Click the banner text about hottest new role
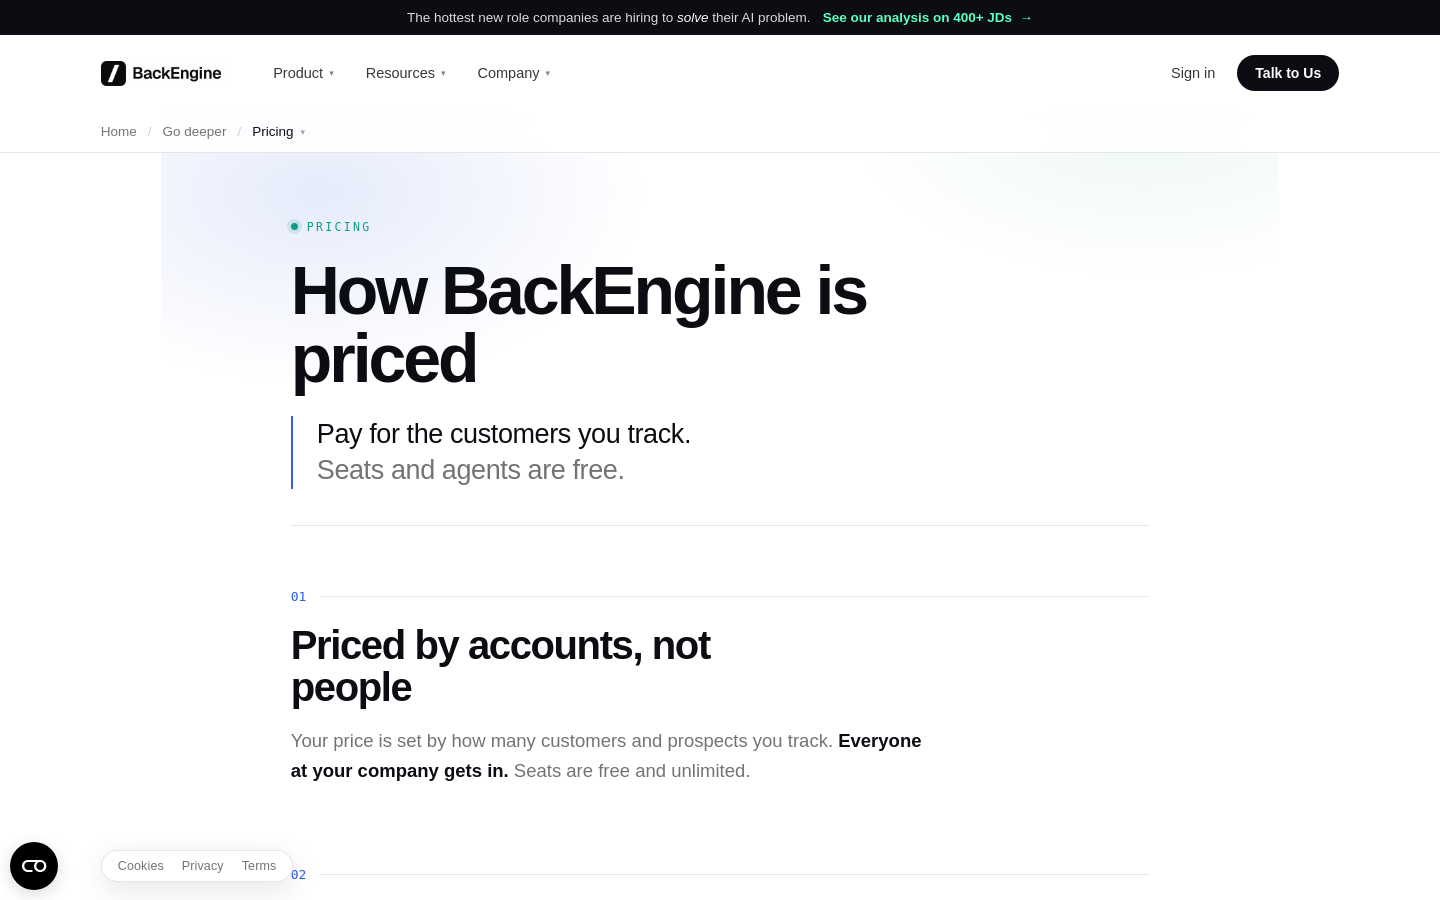Viewport: 1440px width, 900px height. tap(608, 18)
